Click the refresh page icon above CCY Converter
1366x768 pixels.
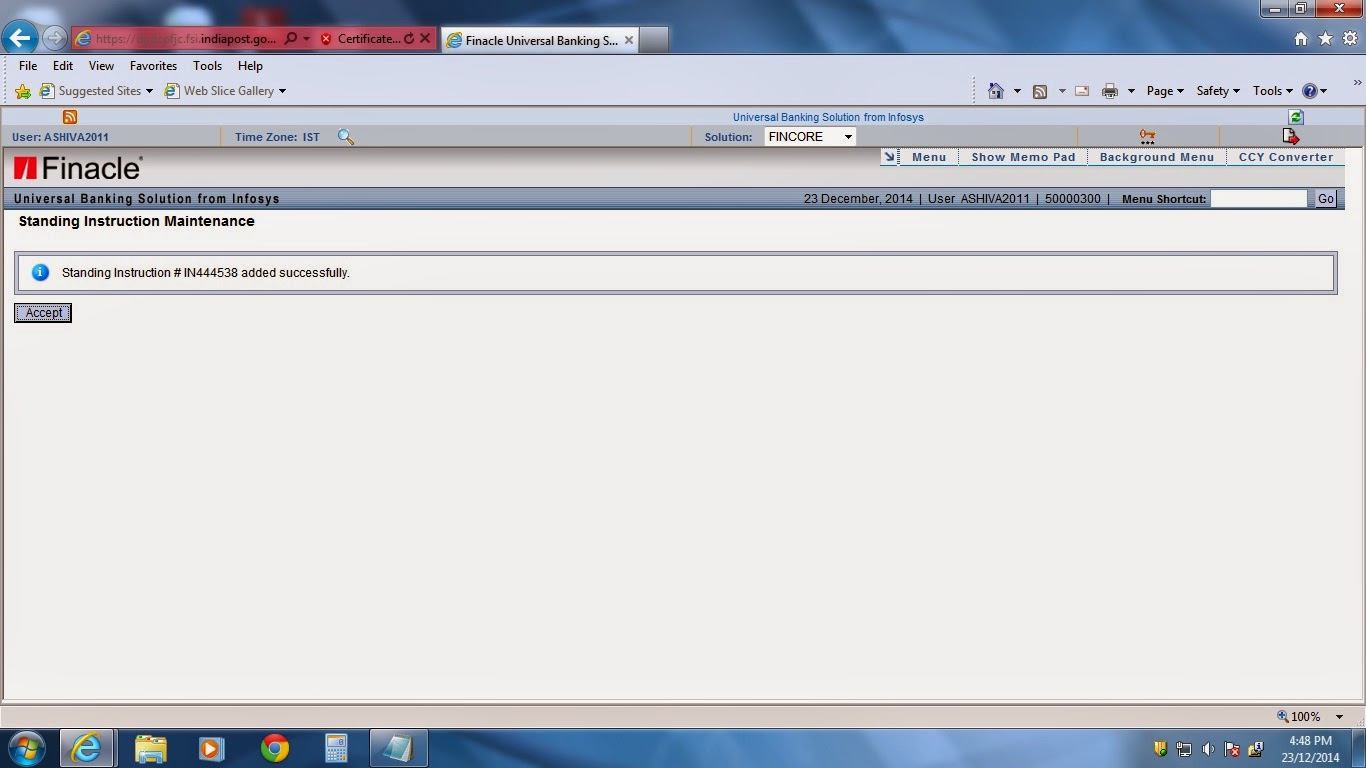point(1295,117)
